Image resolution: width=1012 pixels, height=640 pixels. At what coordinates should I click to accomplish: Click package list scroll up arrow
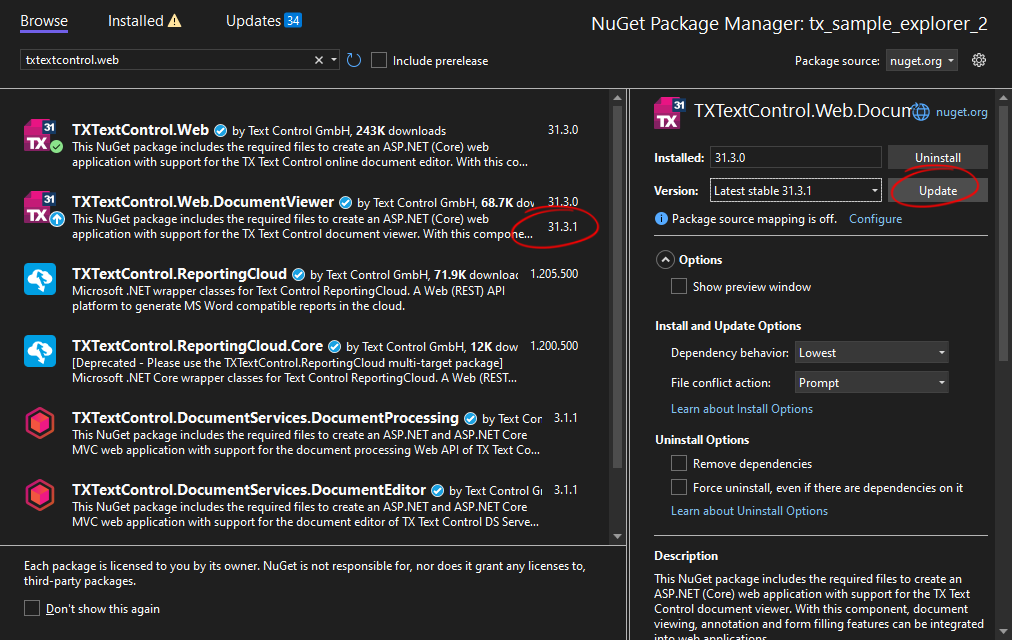point(617,97)
